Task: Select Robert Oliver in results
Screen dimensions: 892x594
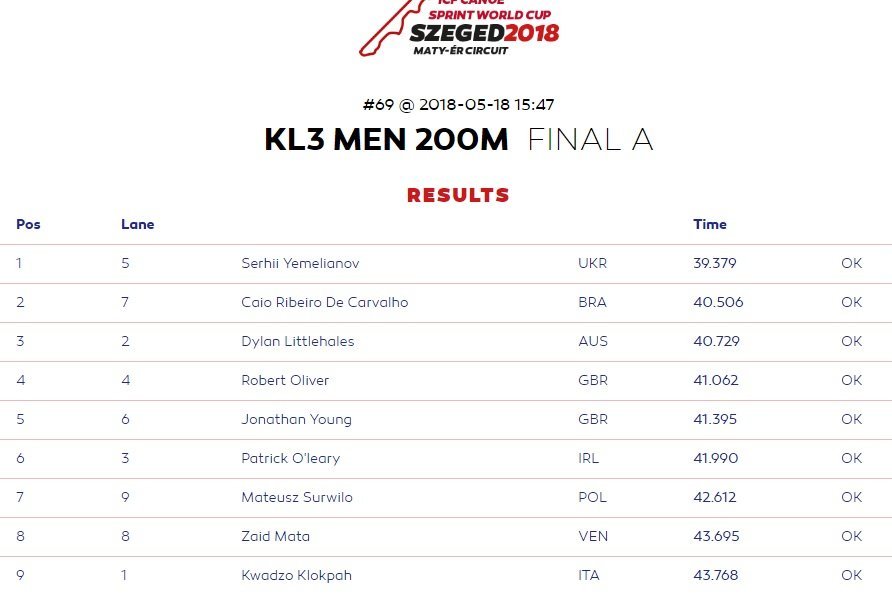Action: (285, 381)
